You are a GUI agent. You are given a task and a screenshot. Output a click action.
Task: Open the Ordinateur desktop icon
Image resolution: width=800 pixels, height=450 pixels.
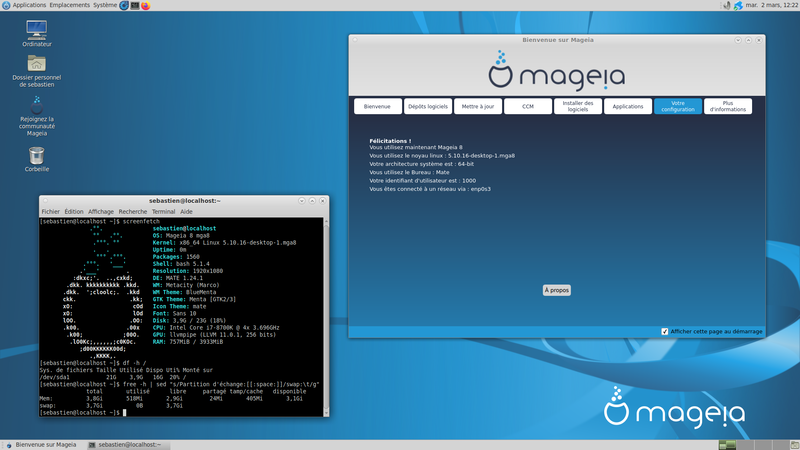tap(37, 31)
